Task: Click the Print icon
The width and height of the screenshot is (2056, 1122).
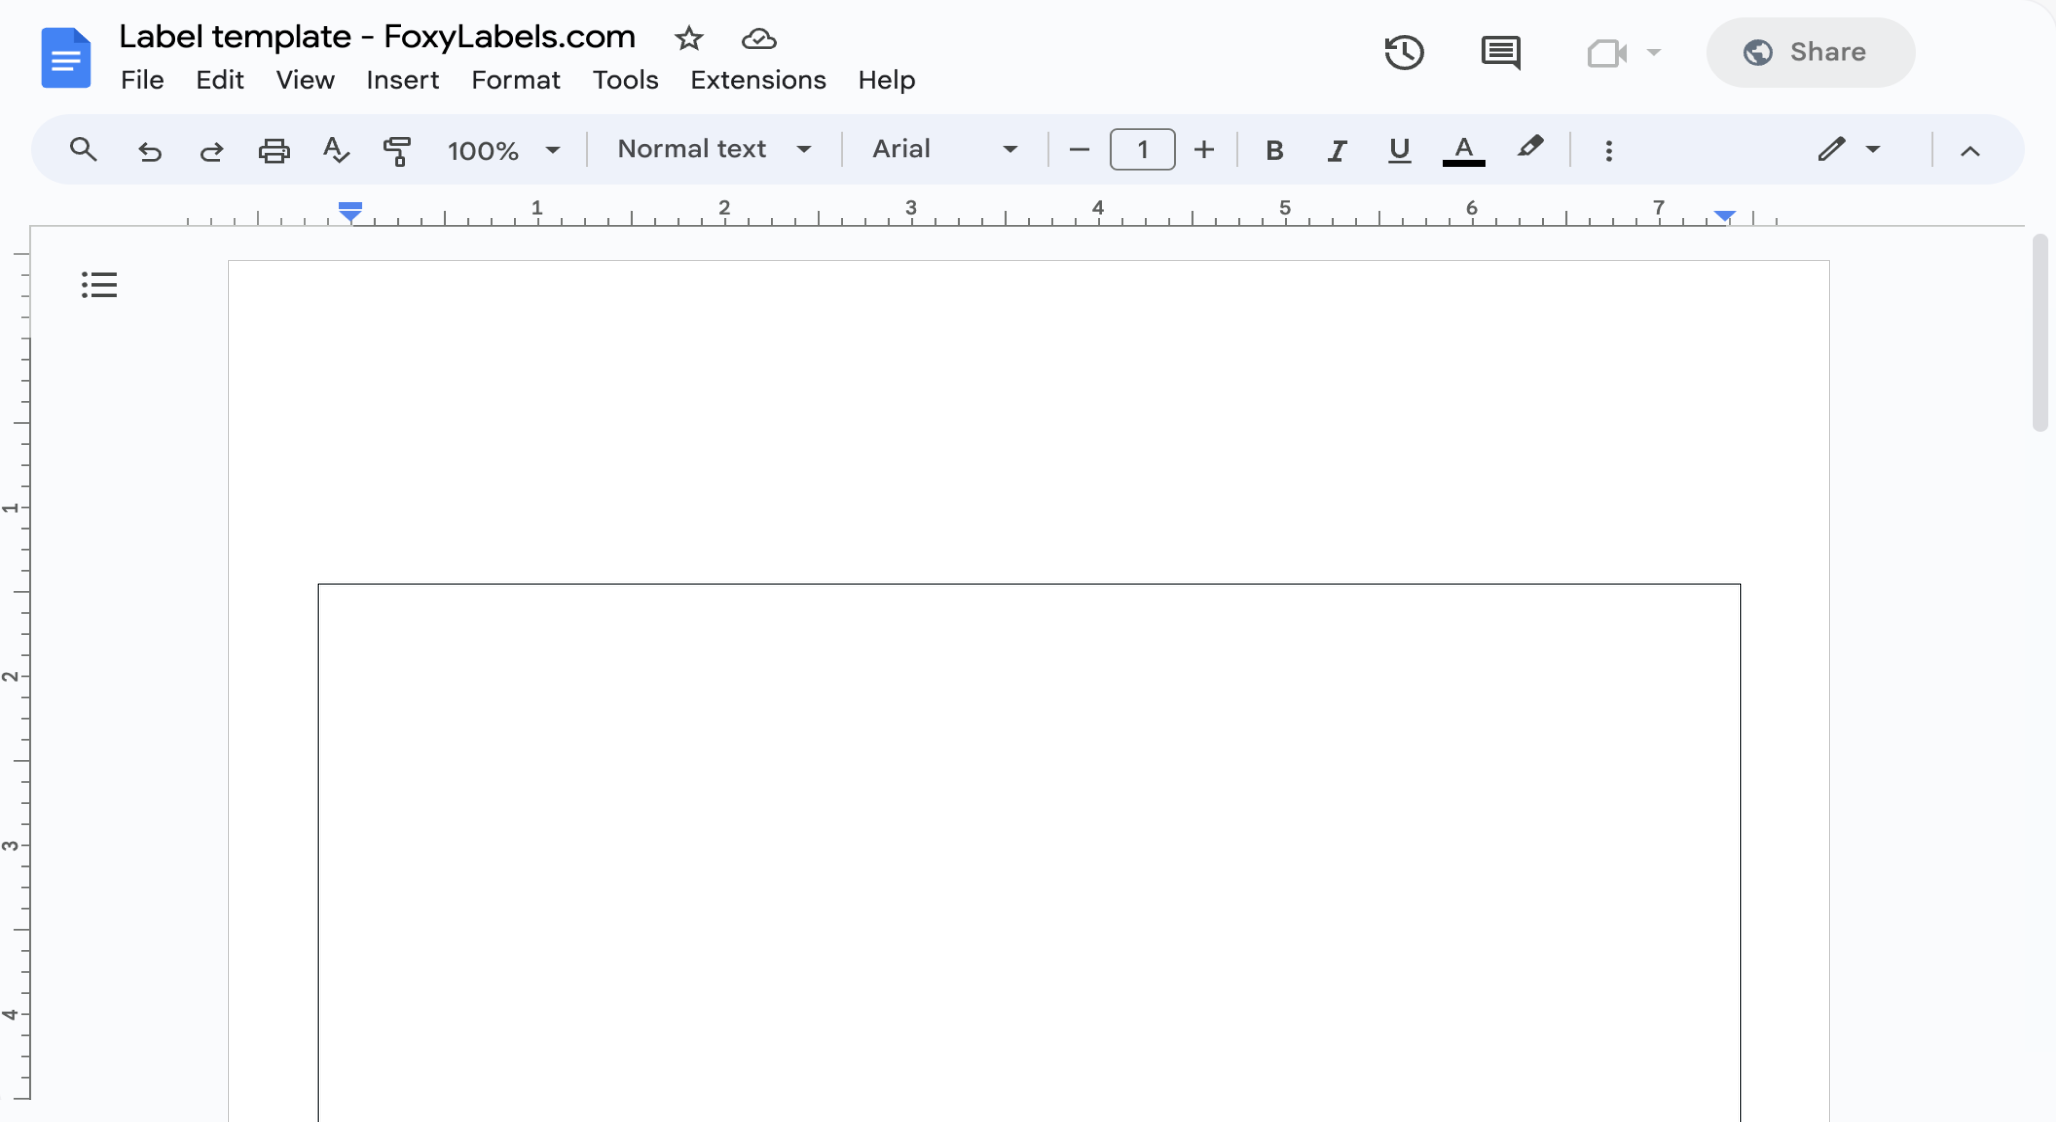Action: pyautogui.click(x=274, y=150)
